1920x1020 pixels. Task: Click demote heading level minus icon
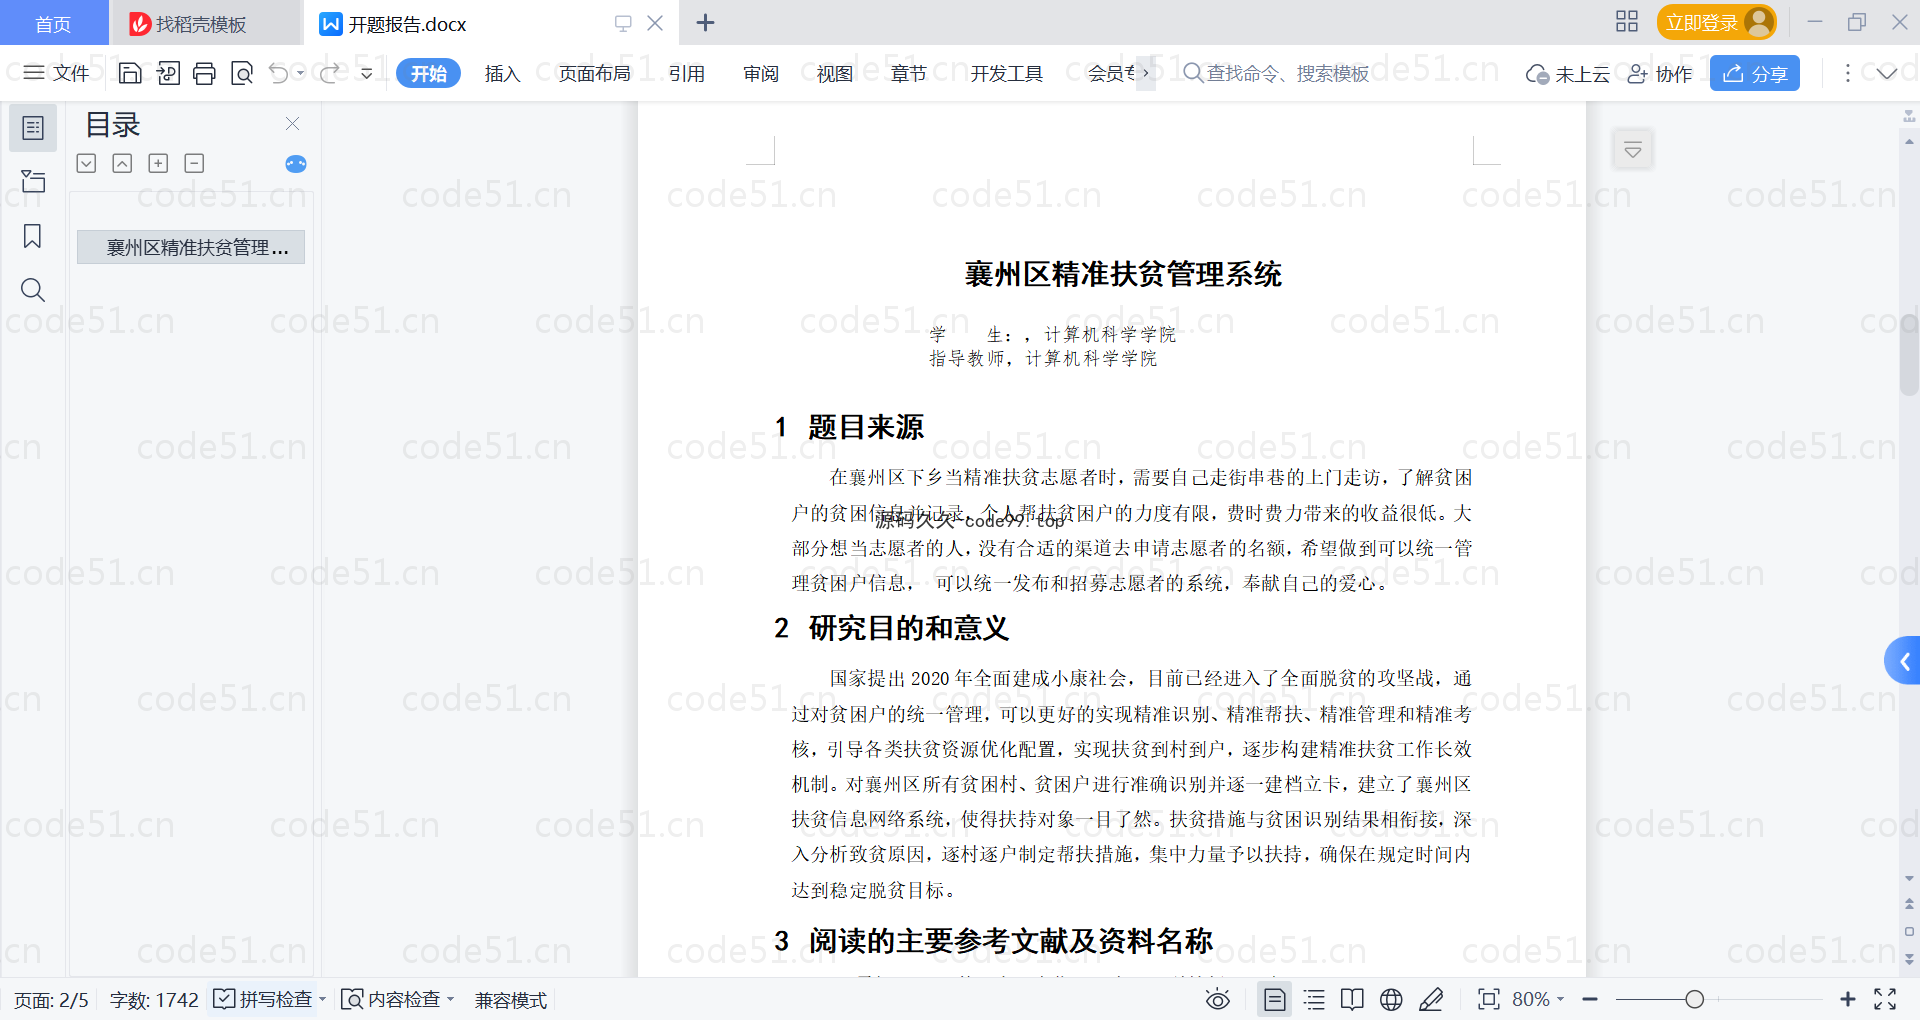click(x=195, y=163)
